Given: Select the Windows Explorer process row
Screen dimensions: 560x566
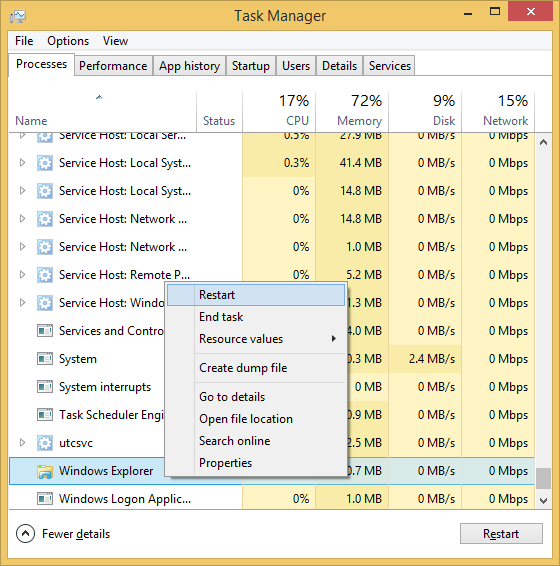Looking at the screenshot, I should tap(272, 471).
